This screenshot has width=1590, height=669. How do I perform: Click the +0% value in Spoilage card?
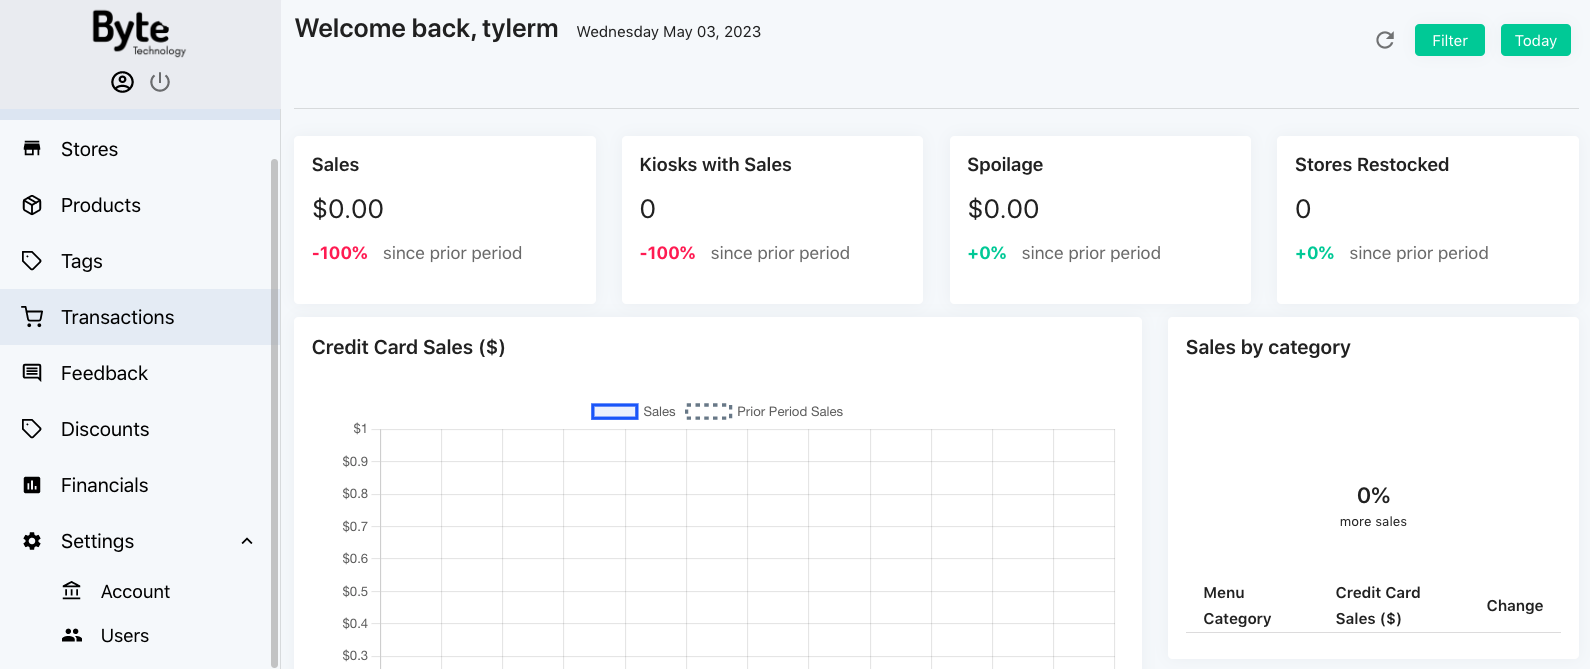tap(987, 253)
